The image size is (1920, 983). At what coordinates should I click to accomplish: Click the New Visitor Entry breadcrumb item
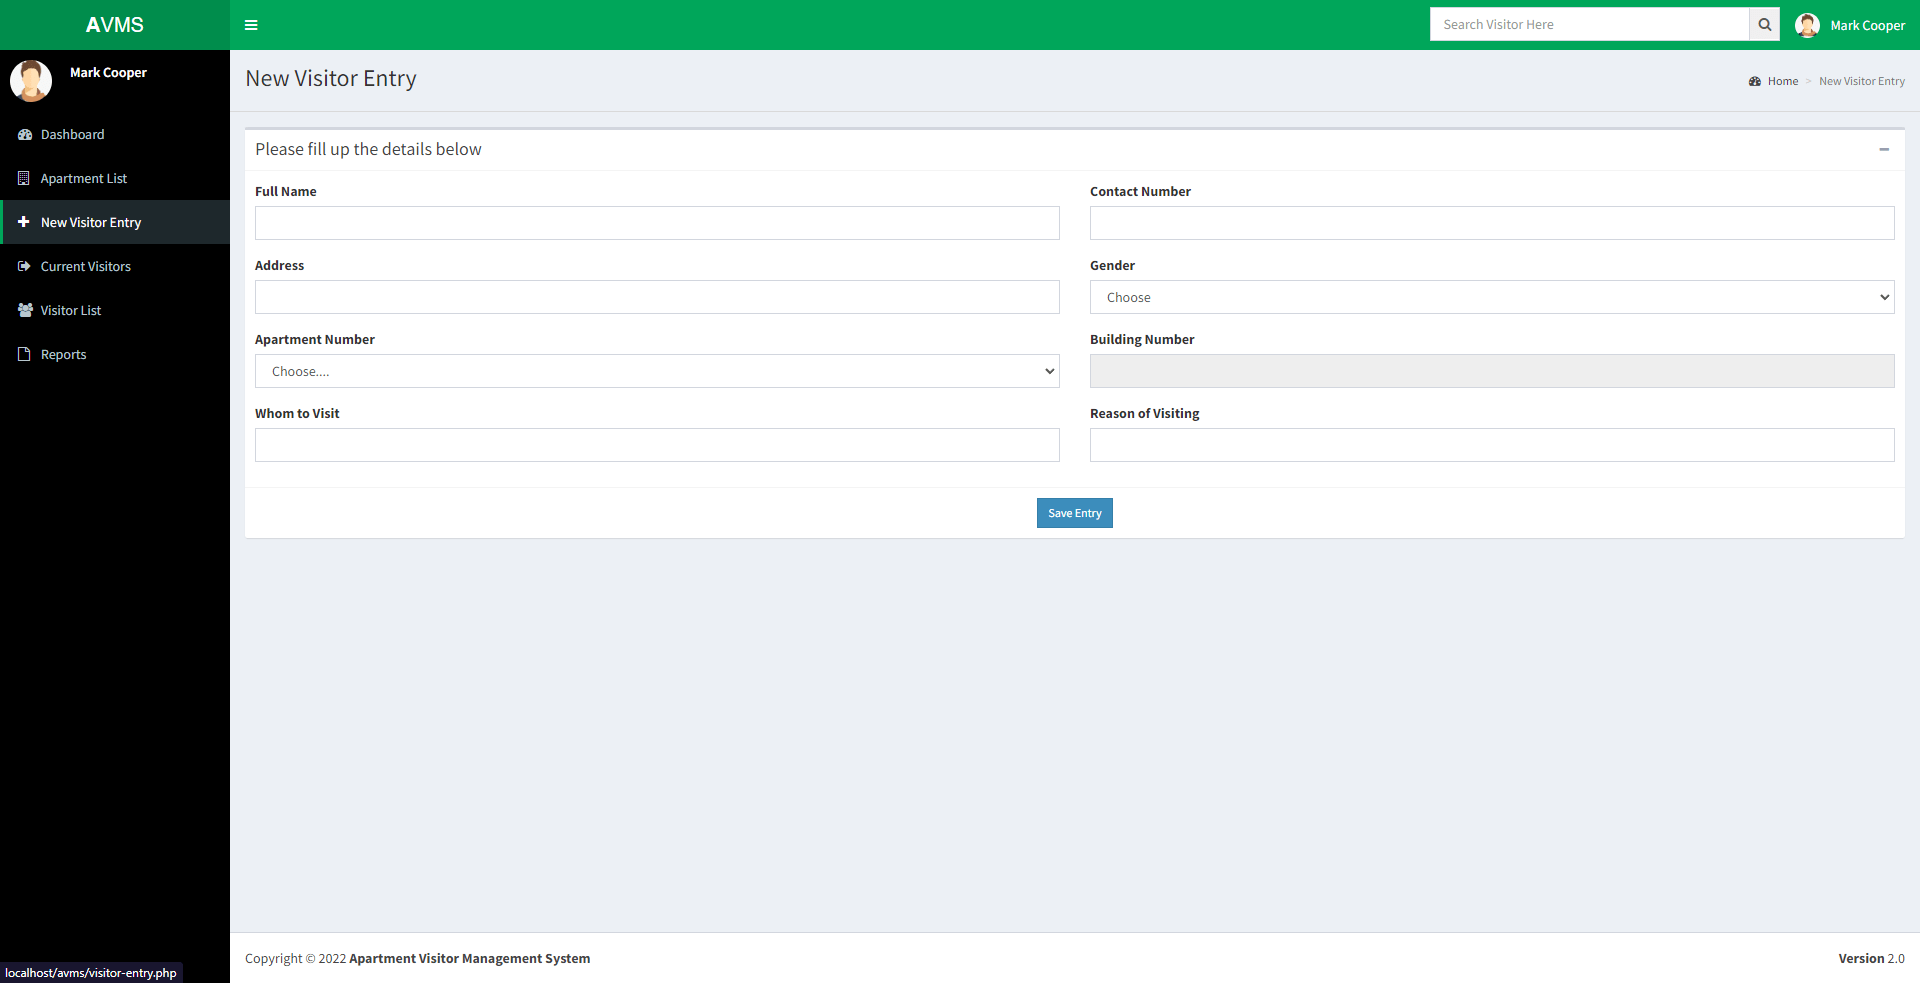click(1861, 81)
